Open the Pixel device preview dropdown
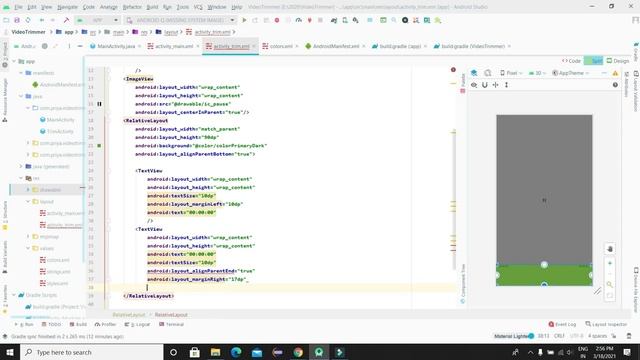The width and height of the screenshot is (640, 360). 511,73
